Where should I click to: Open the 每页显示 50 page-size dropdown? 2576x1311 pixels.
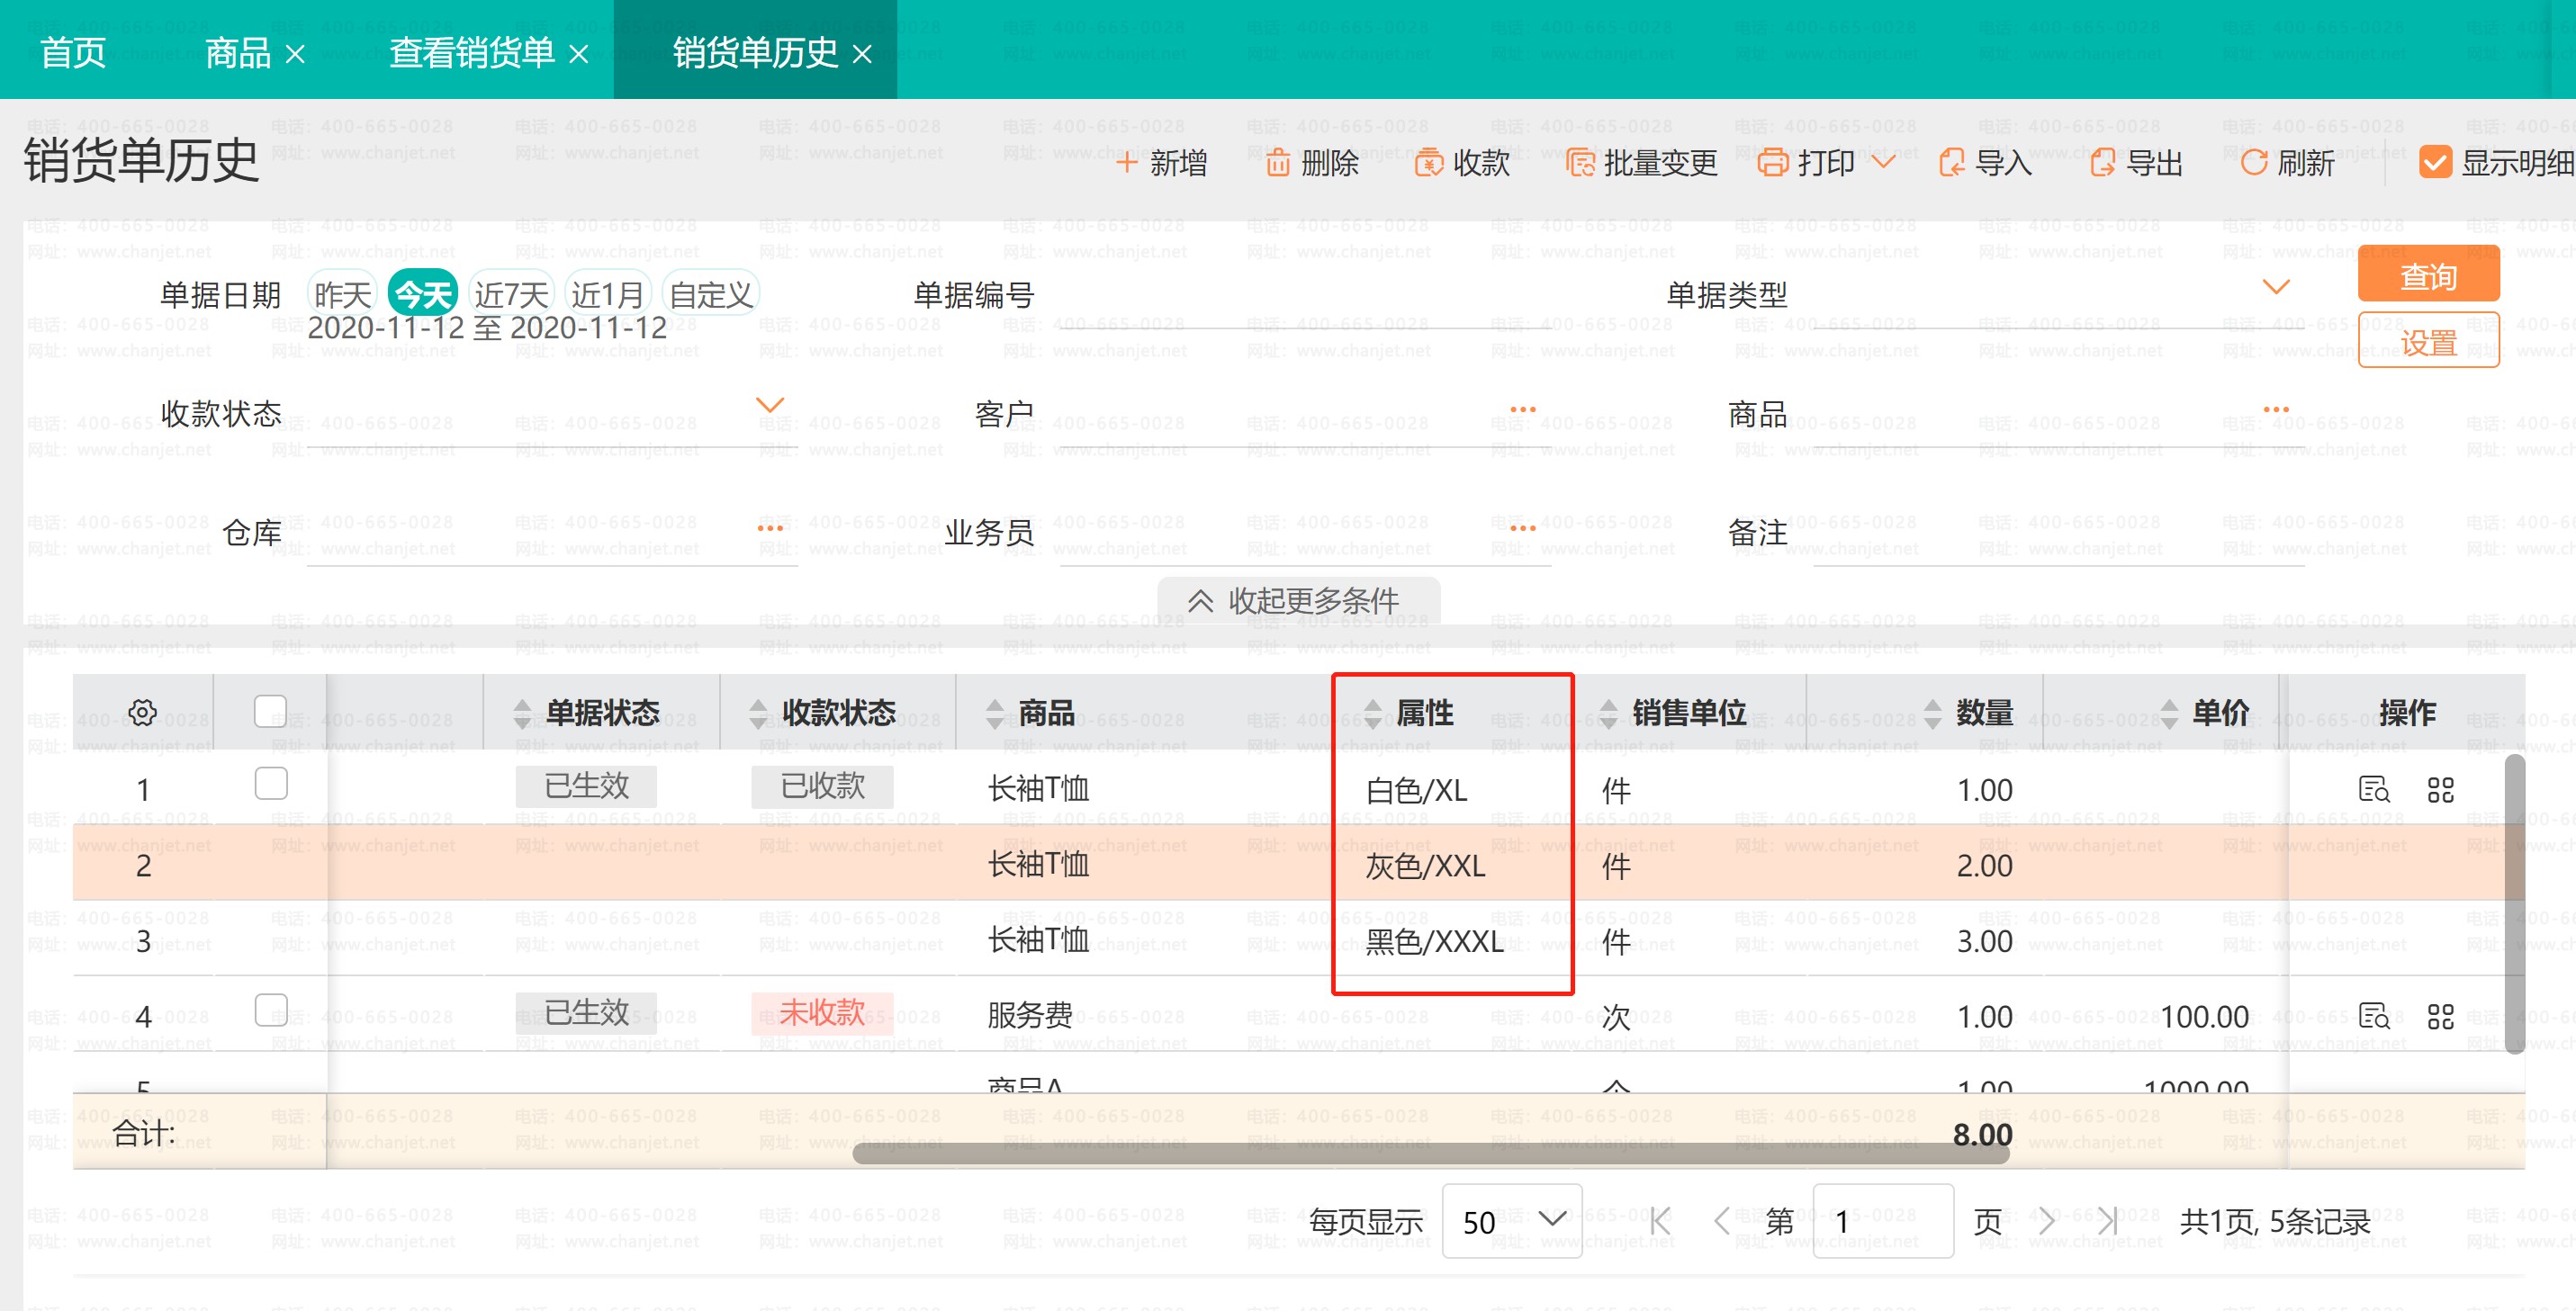click(1511, 1220)
